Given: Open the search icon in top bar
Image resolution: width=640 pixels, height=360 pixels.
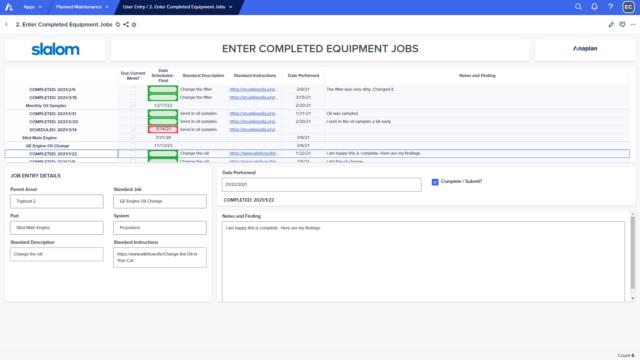Looking at the screenshot, I should pos(578,7).
